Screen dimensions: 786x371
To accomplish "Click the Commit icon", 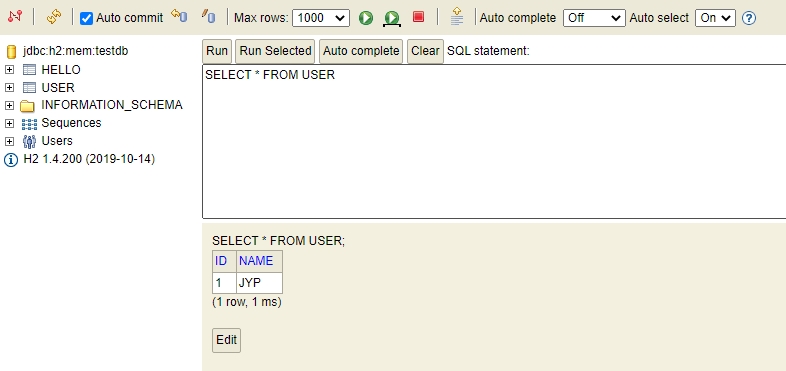I will click(209, 17).
